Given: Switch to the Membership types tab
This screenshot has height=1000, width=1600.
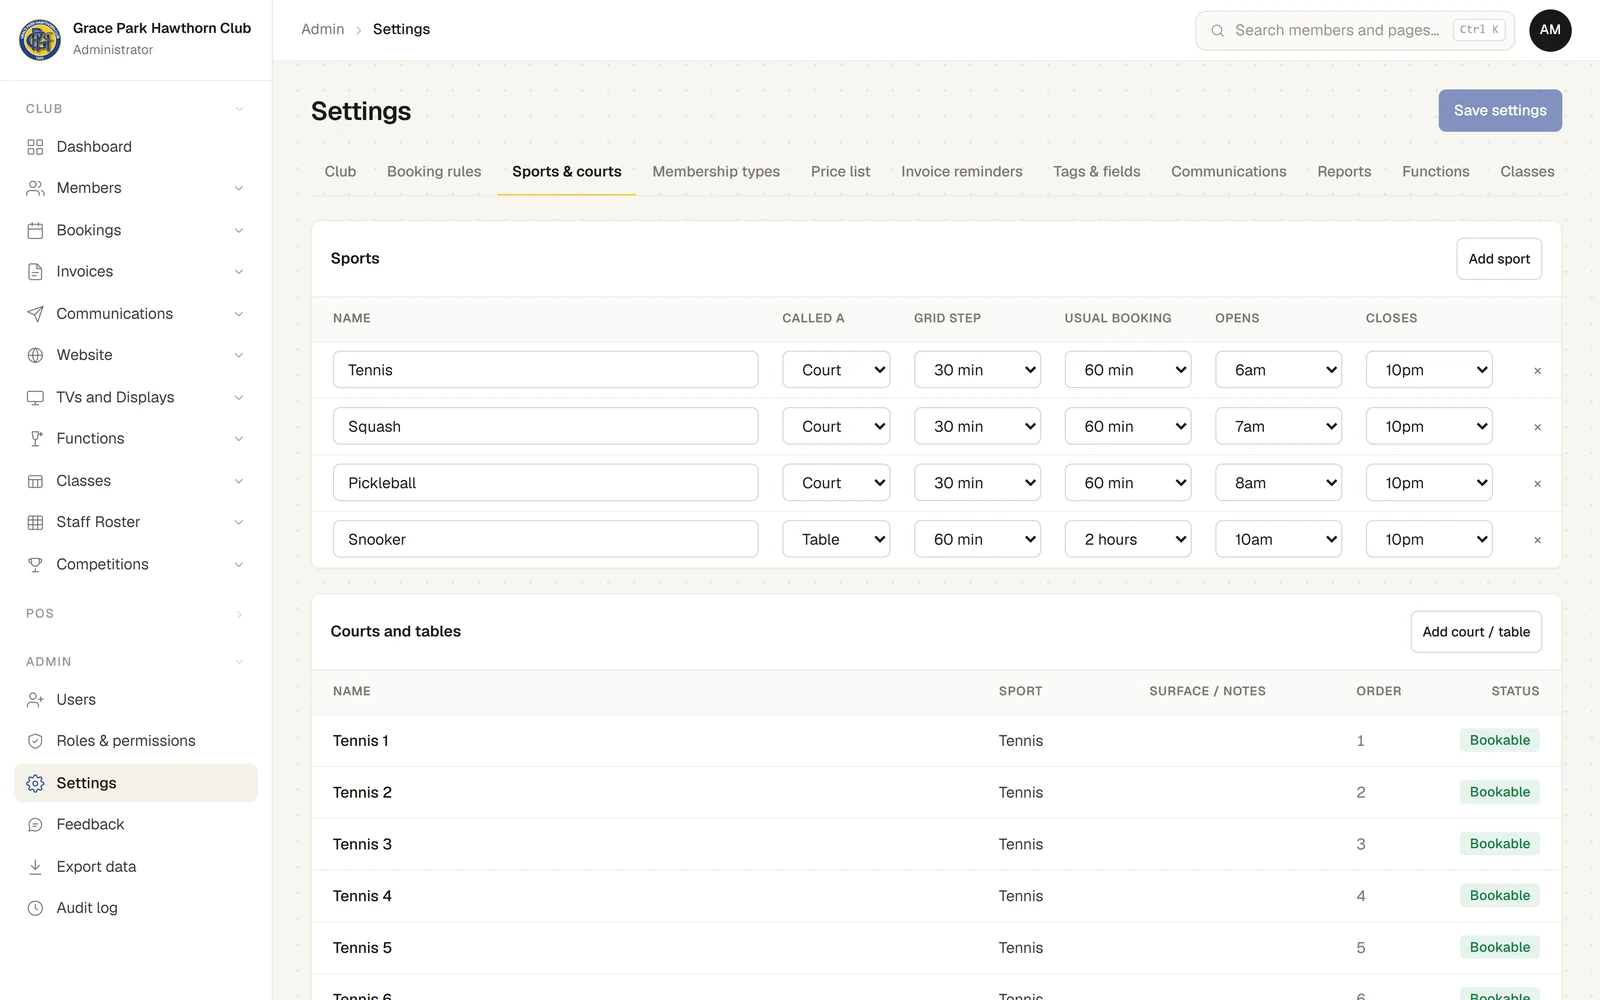Looking at the screenshot, I should [716, 172].
